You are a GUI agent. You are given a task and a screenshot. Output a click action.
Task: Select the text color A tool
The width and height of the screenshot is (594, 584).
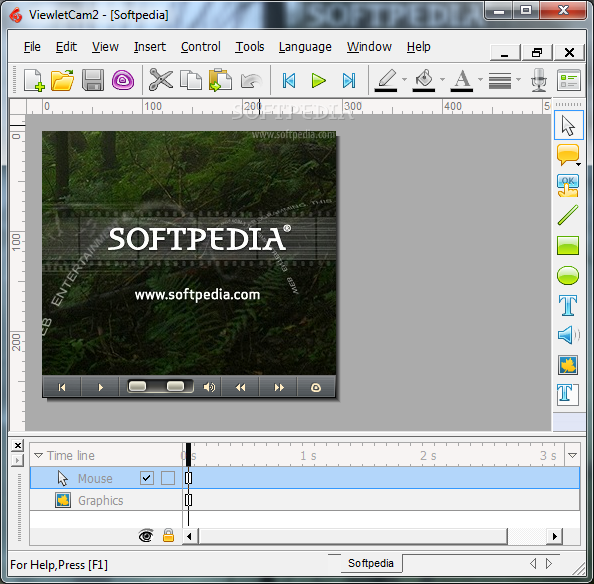[x=462, y=80]
